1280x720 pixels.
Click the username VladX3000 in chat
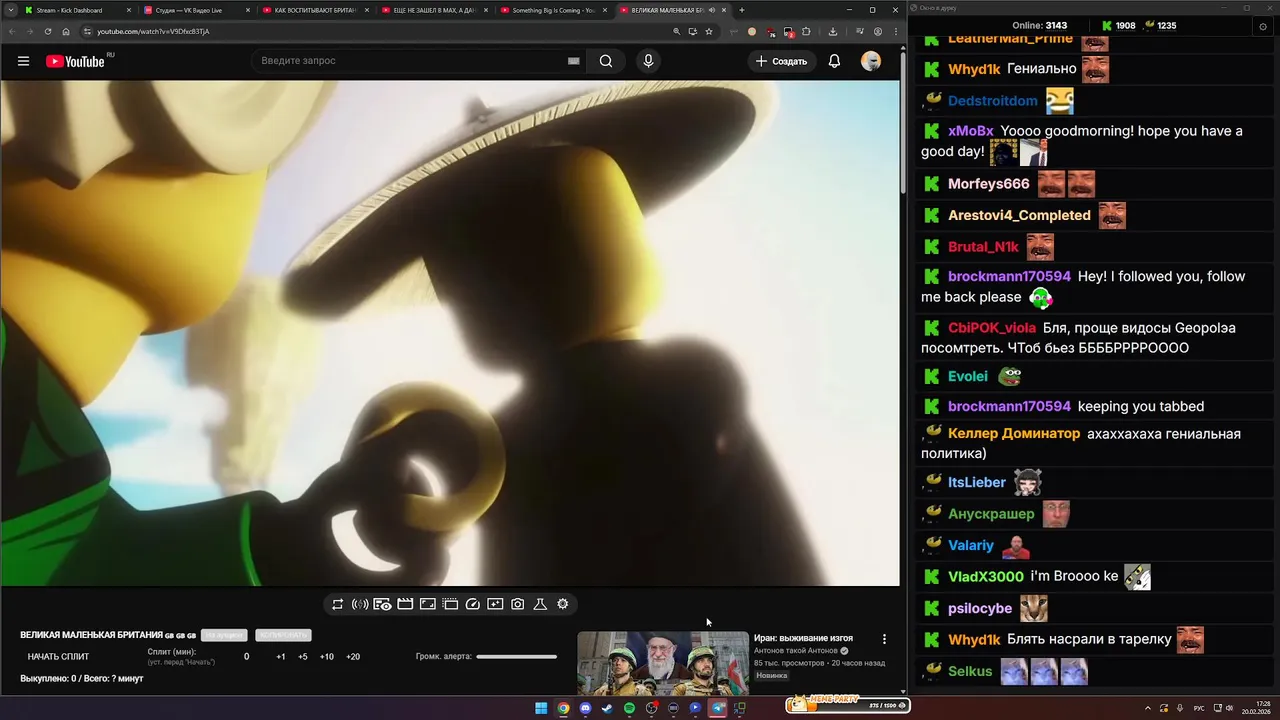coord(986,577)
